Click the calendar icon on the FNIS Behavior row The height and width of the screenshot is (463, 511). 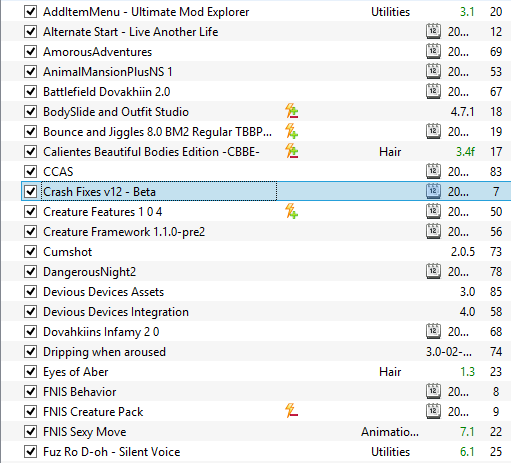[x=433, y=391]
